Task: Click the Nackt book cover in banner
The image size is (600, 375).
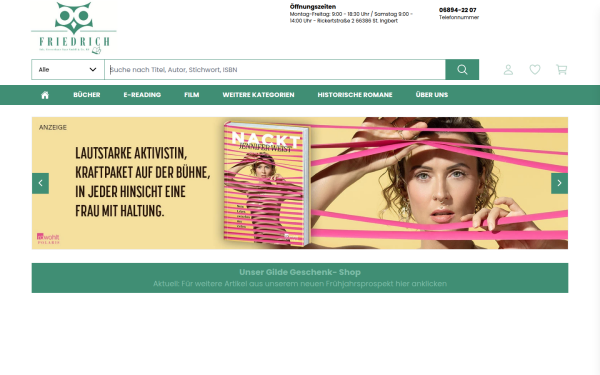Action: pos(267,183)
